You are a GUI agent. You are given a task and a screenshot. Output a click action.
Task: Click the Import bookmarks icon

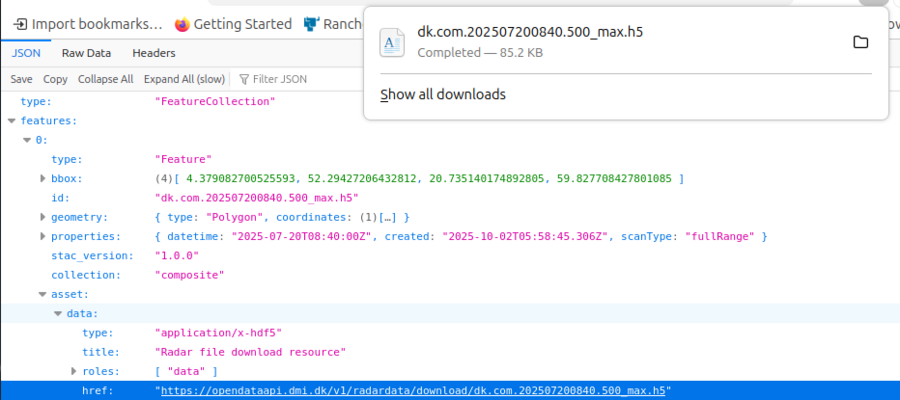coord(20,24)
